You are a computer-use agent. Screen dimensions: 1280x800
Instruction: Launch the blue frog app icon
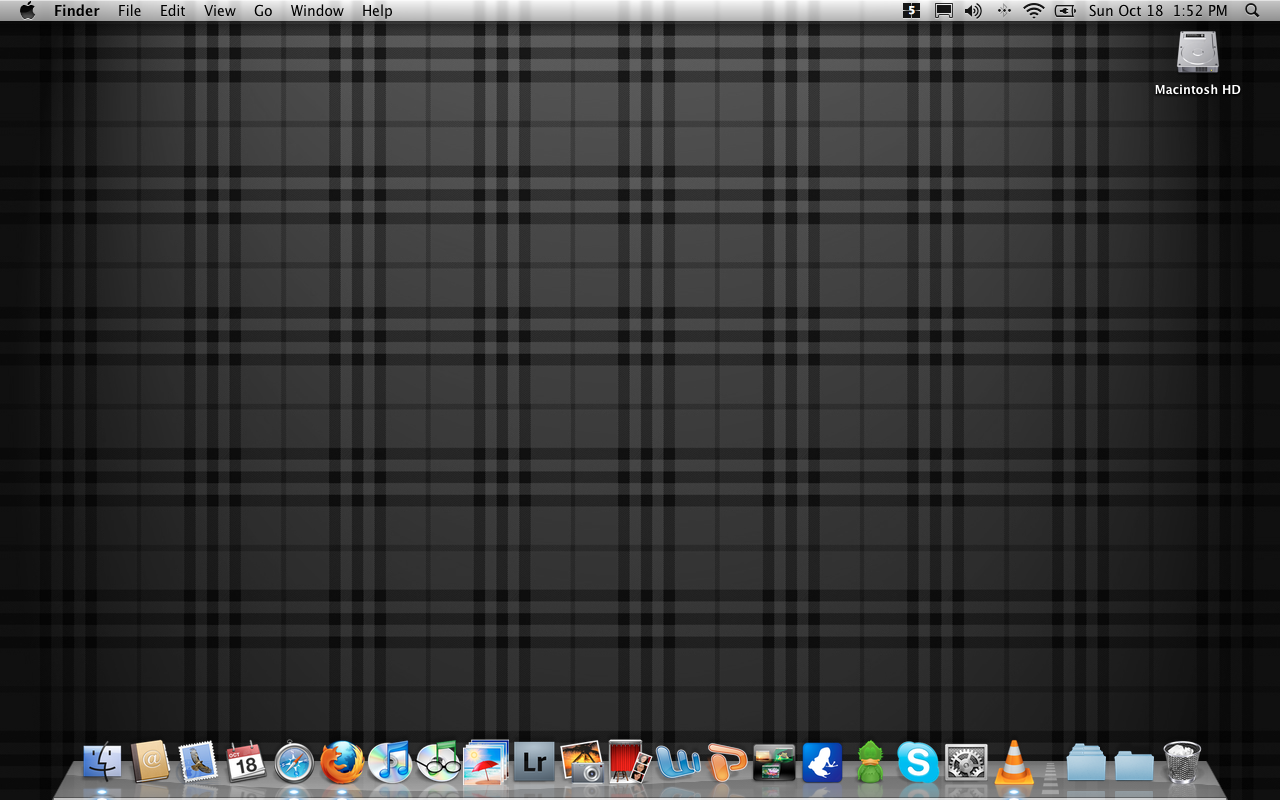822,763
